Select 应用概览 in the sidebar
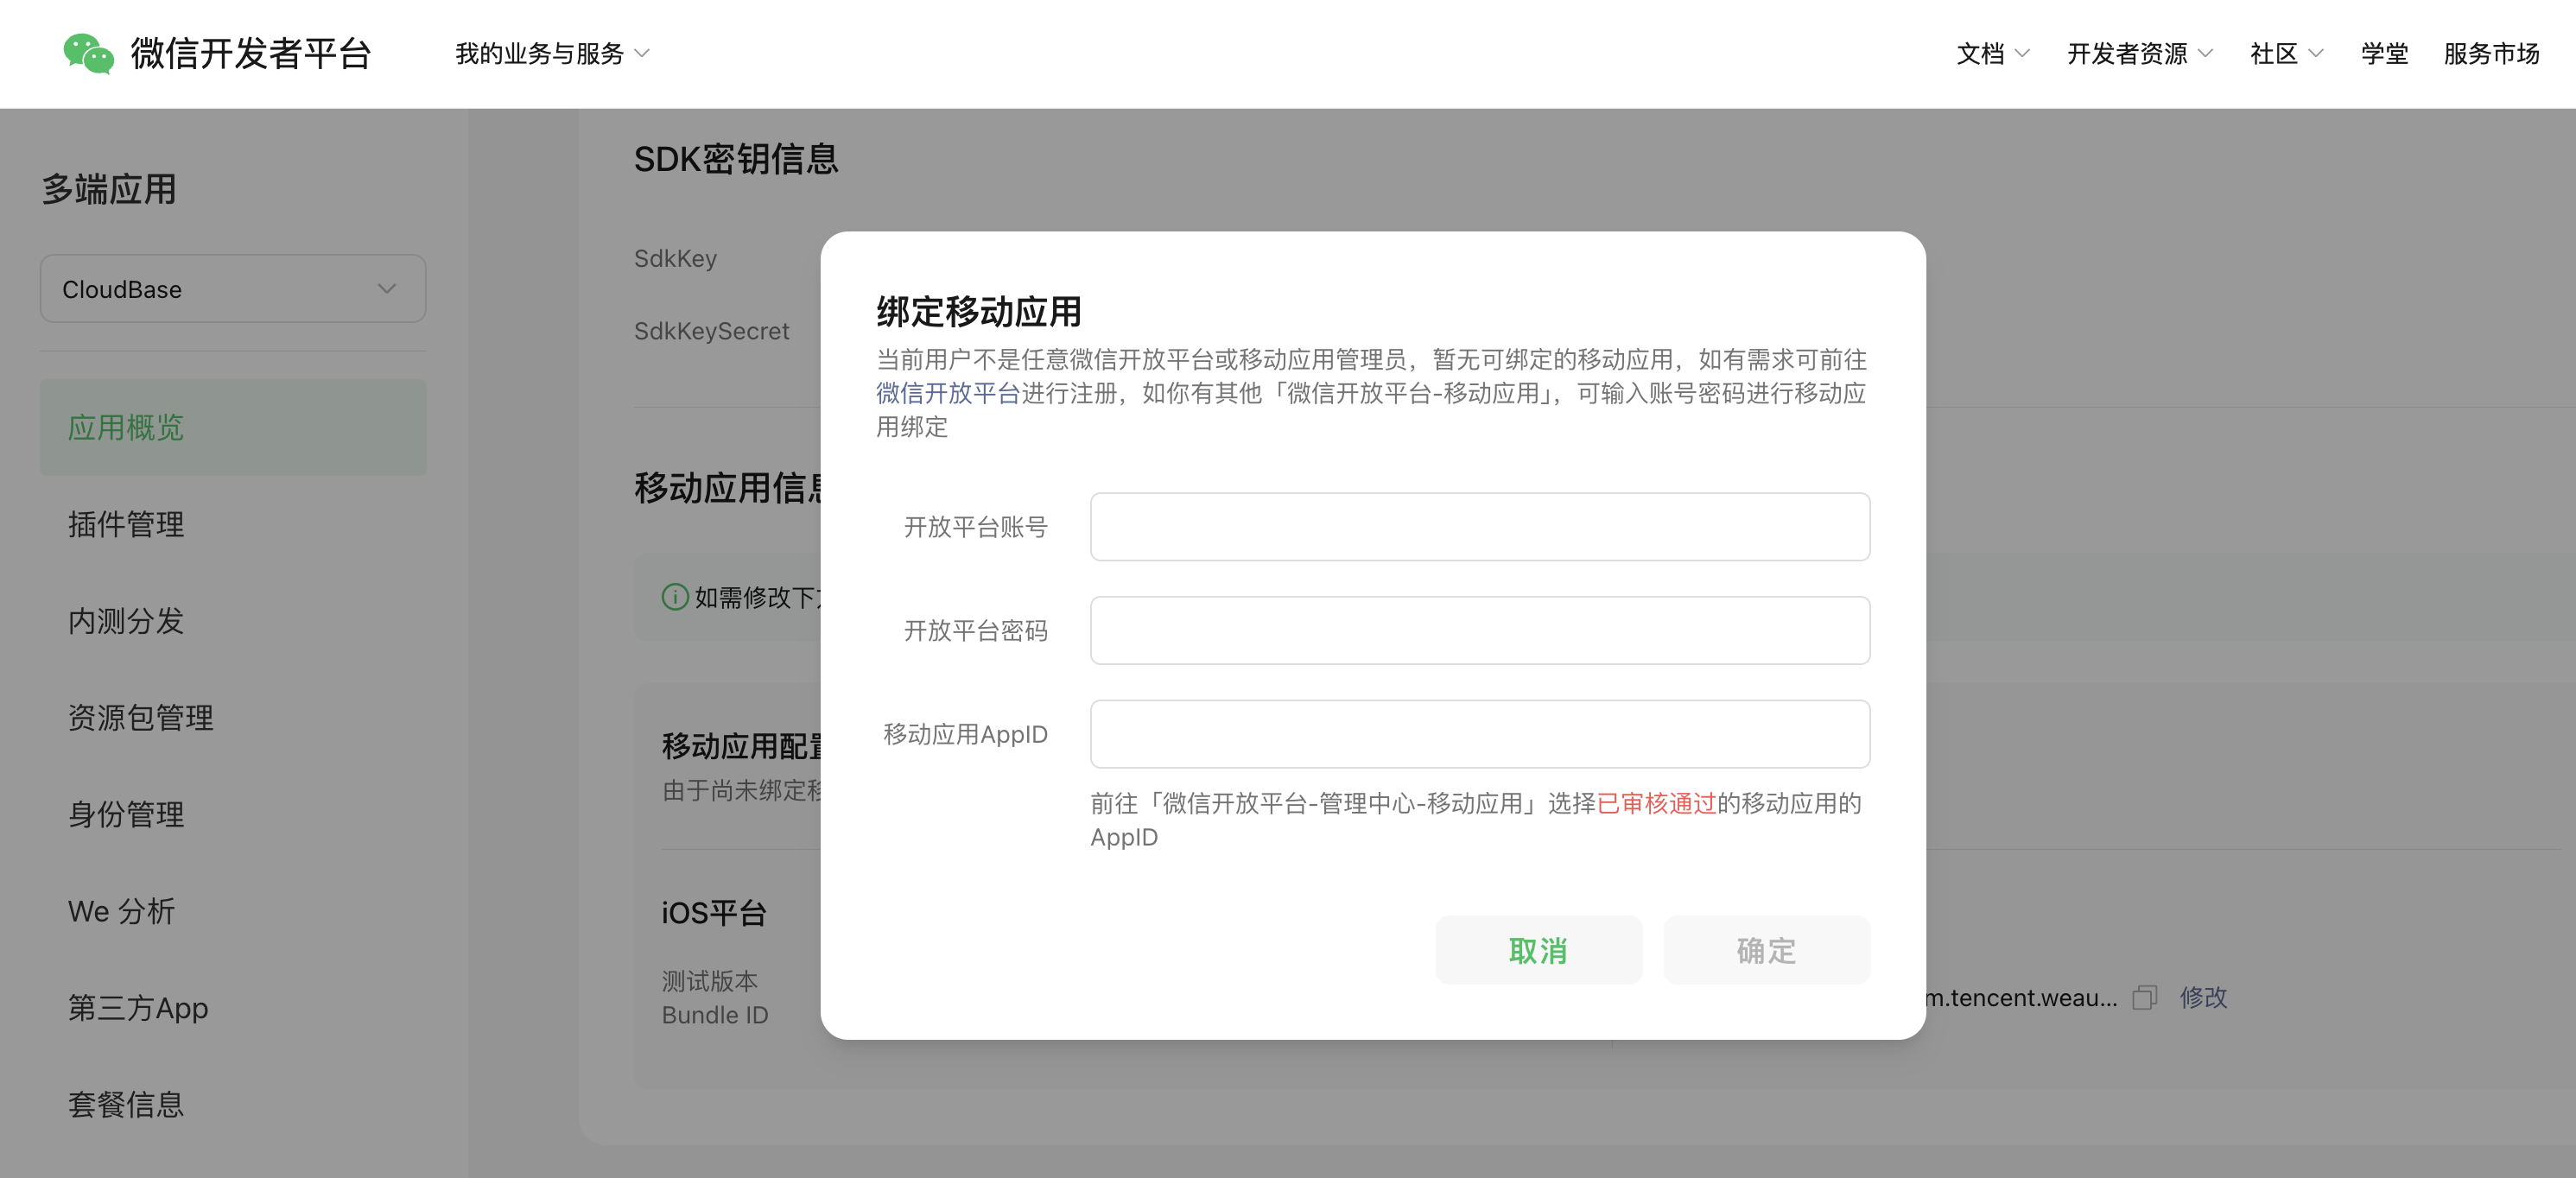The width and height of the screenshot is (2576, 1178). [233, 427]
